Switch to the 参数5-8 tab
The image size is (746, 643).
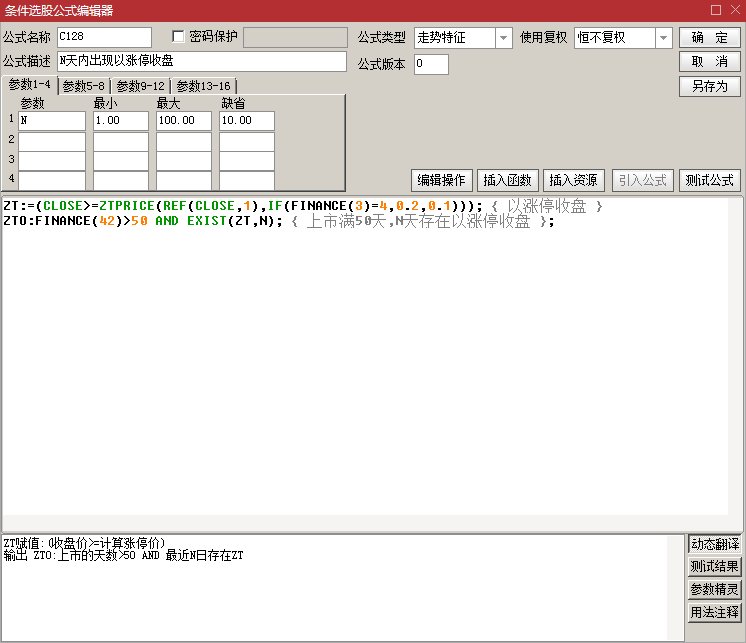pos(84,86)
